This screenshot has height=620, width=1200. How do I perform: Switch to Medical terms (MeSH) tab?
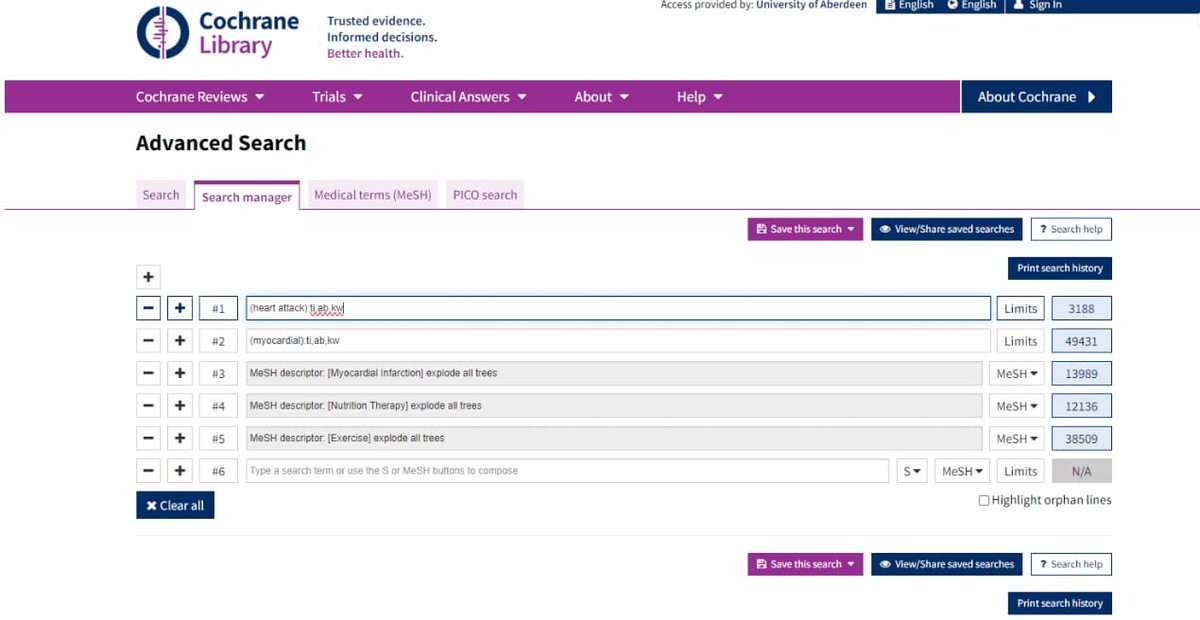click(373, 195)
